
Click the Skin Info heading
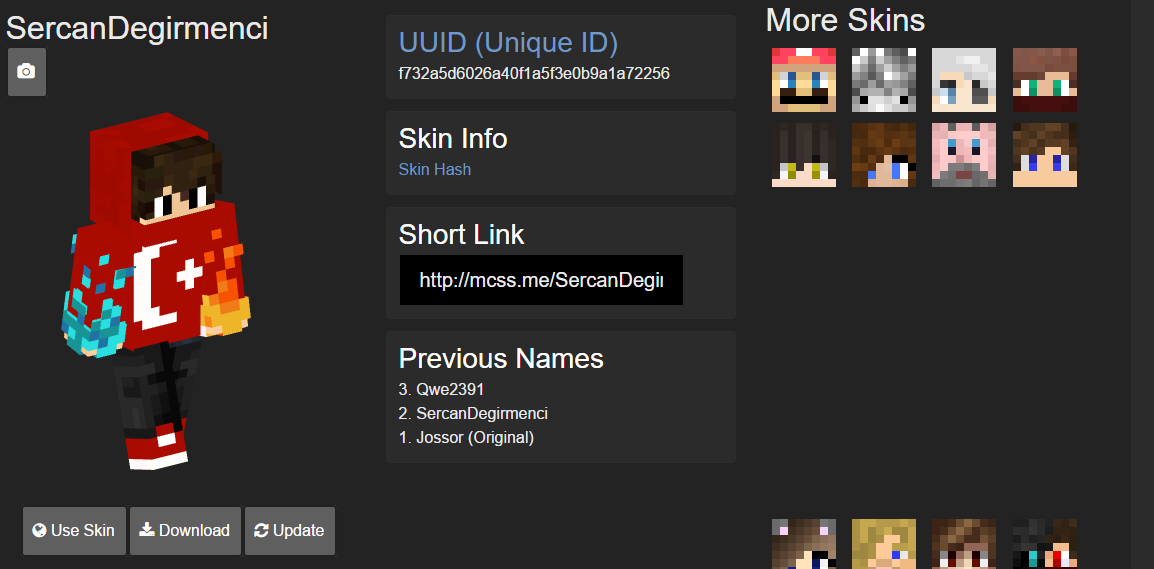pyautogui.click(x=453, y=138)
